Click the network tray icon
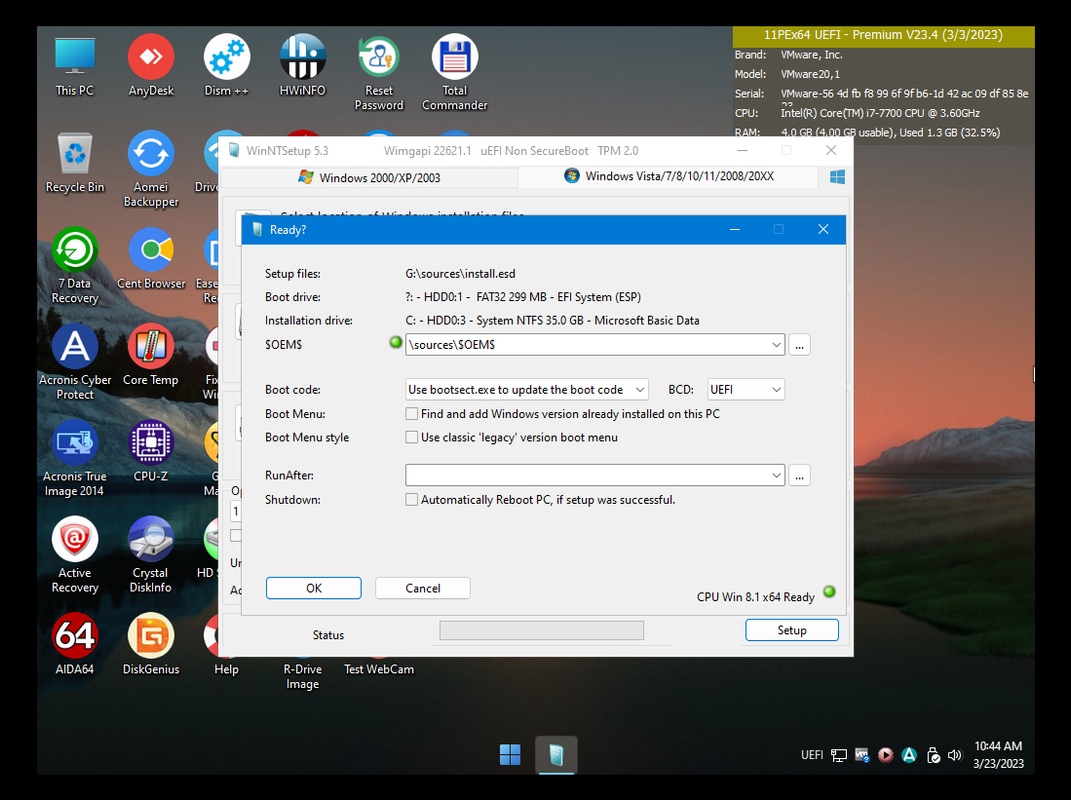The image size is (1071, 800). [x=839, y=755]
